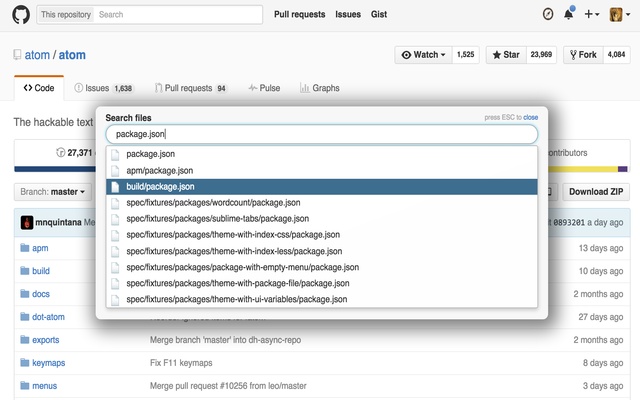
Task: Open the GitHub logo home icon
Action: tap(21, 15)
